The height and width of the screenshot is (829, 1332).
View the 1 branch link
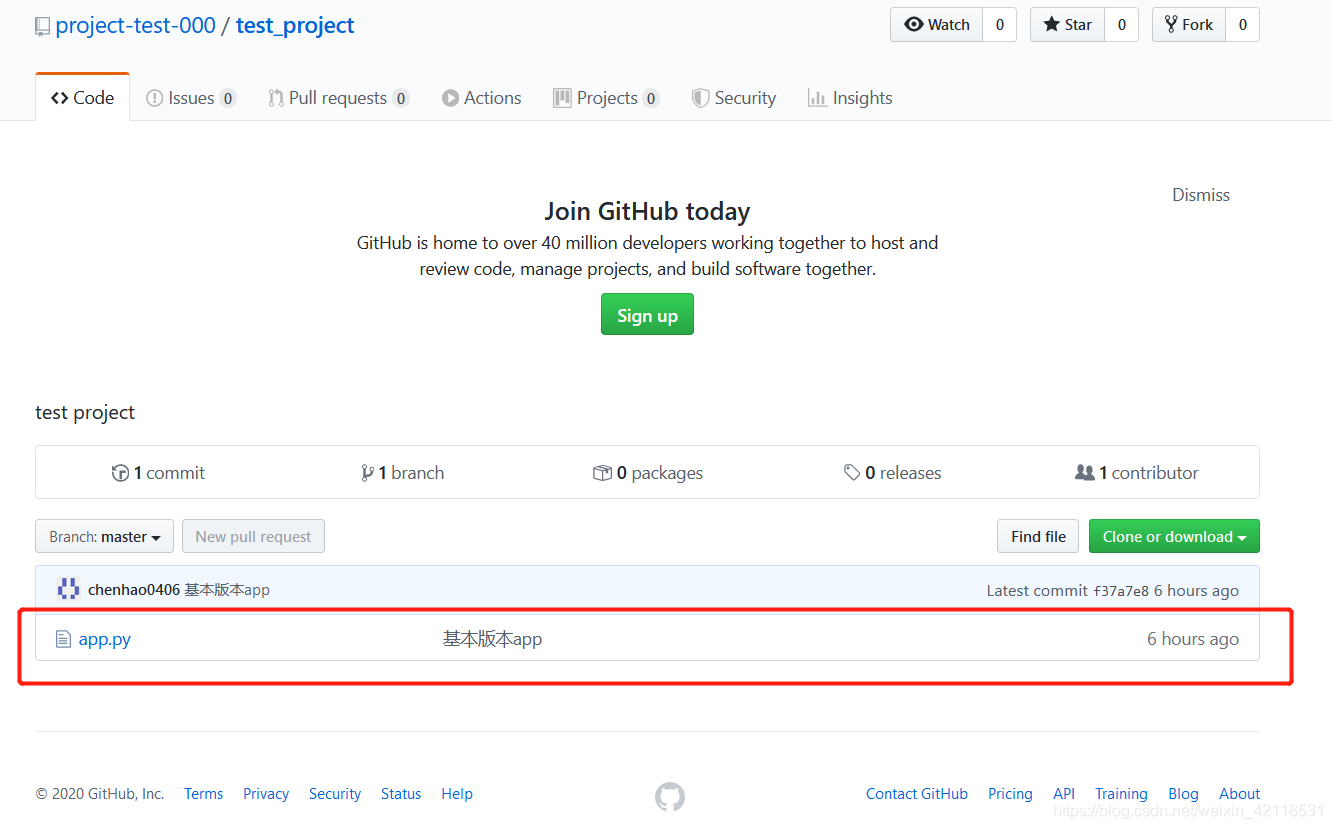click(402, 473)
